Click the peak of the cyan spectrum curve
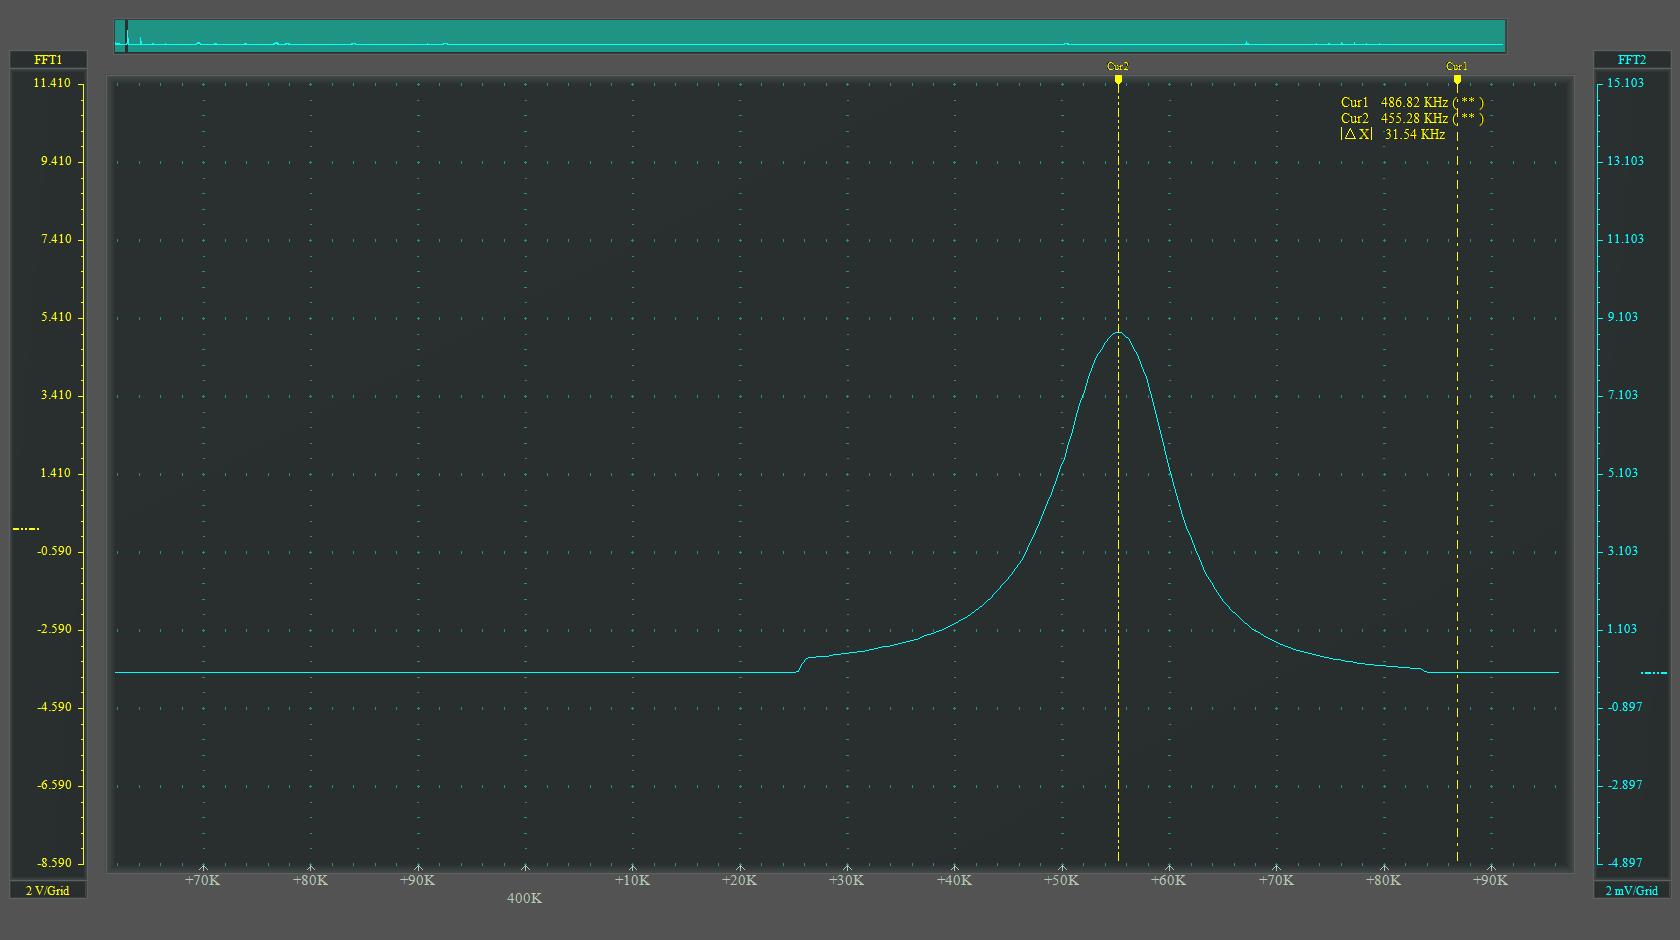1680x940 pixels. 1118,333
